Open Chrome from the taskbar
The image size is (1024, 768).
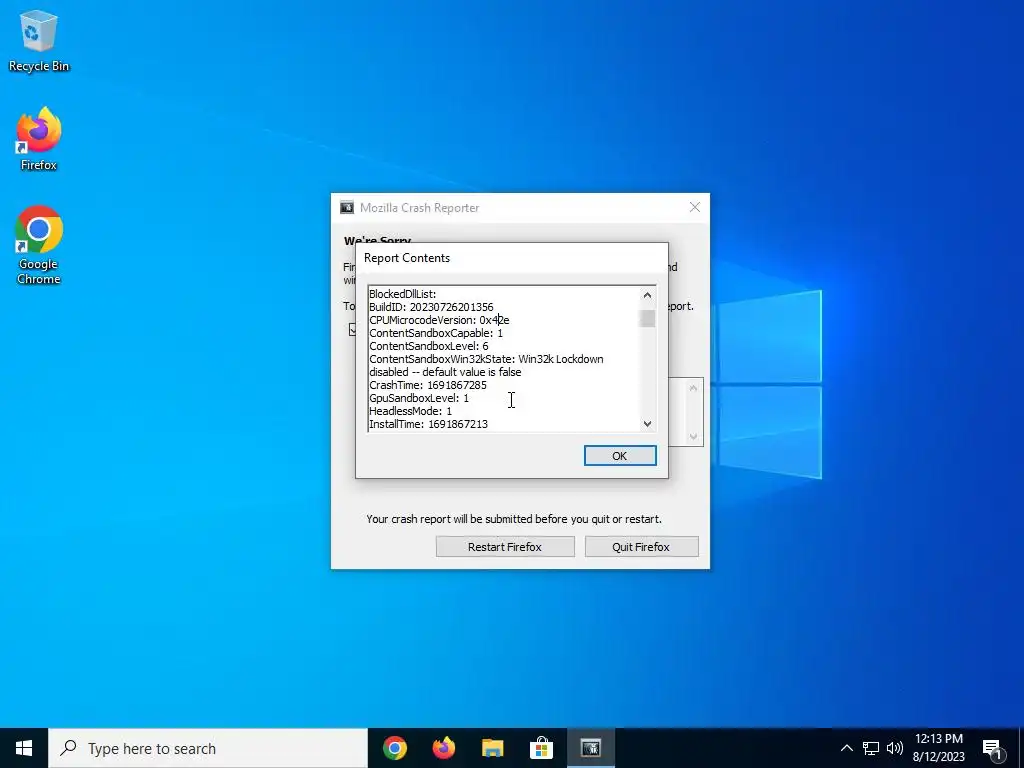pos(395,748)
